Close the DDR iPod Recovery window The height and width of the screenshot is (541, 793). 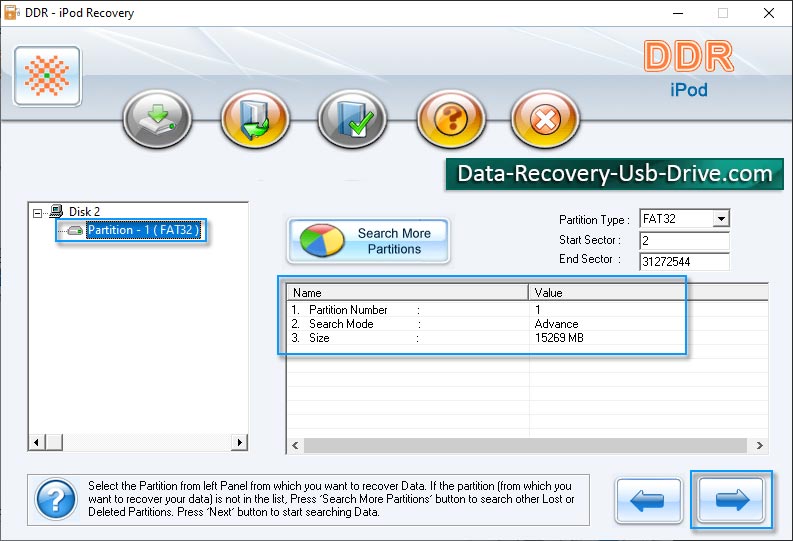pos(769,13)
